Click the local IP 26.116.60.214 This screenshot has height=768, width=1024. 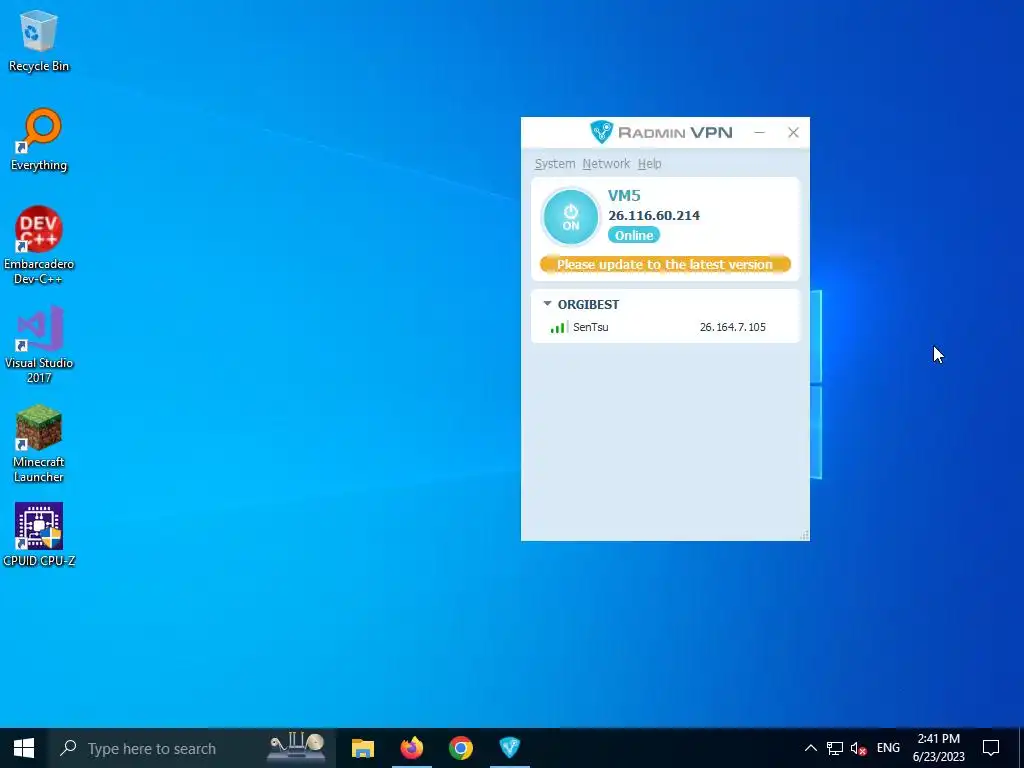(x=654, y=216)
